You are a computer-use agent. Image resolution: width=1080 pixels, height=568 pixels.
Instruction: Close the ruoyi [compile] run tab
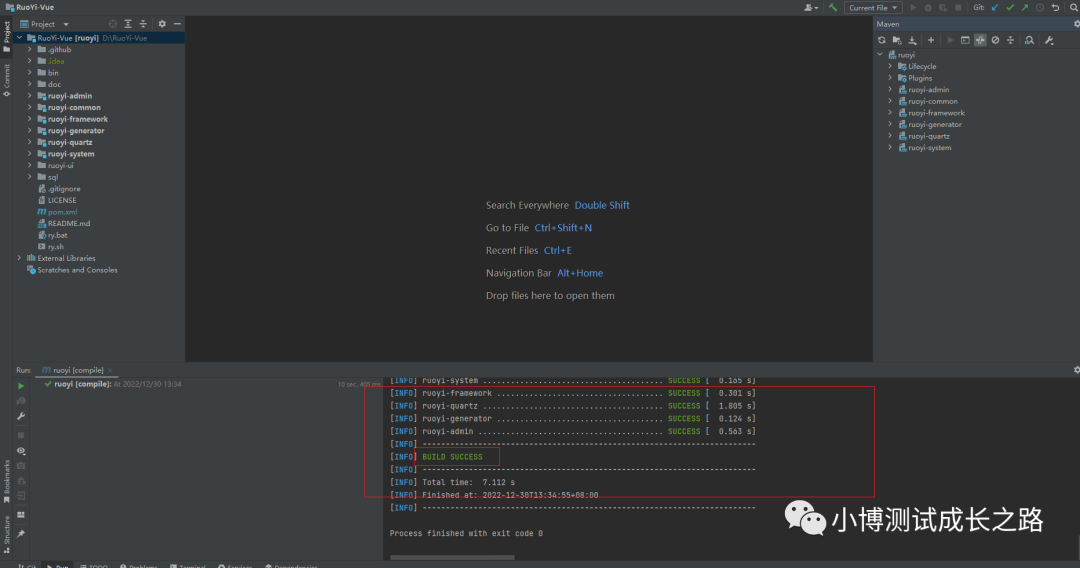click(x=110, y=370)
